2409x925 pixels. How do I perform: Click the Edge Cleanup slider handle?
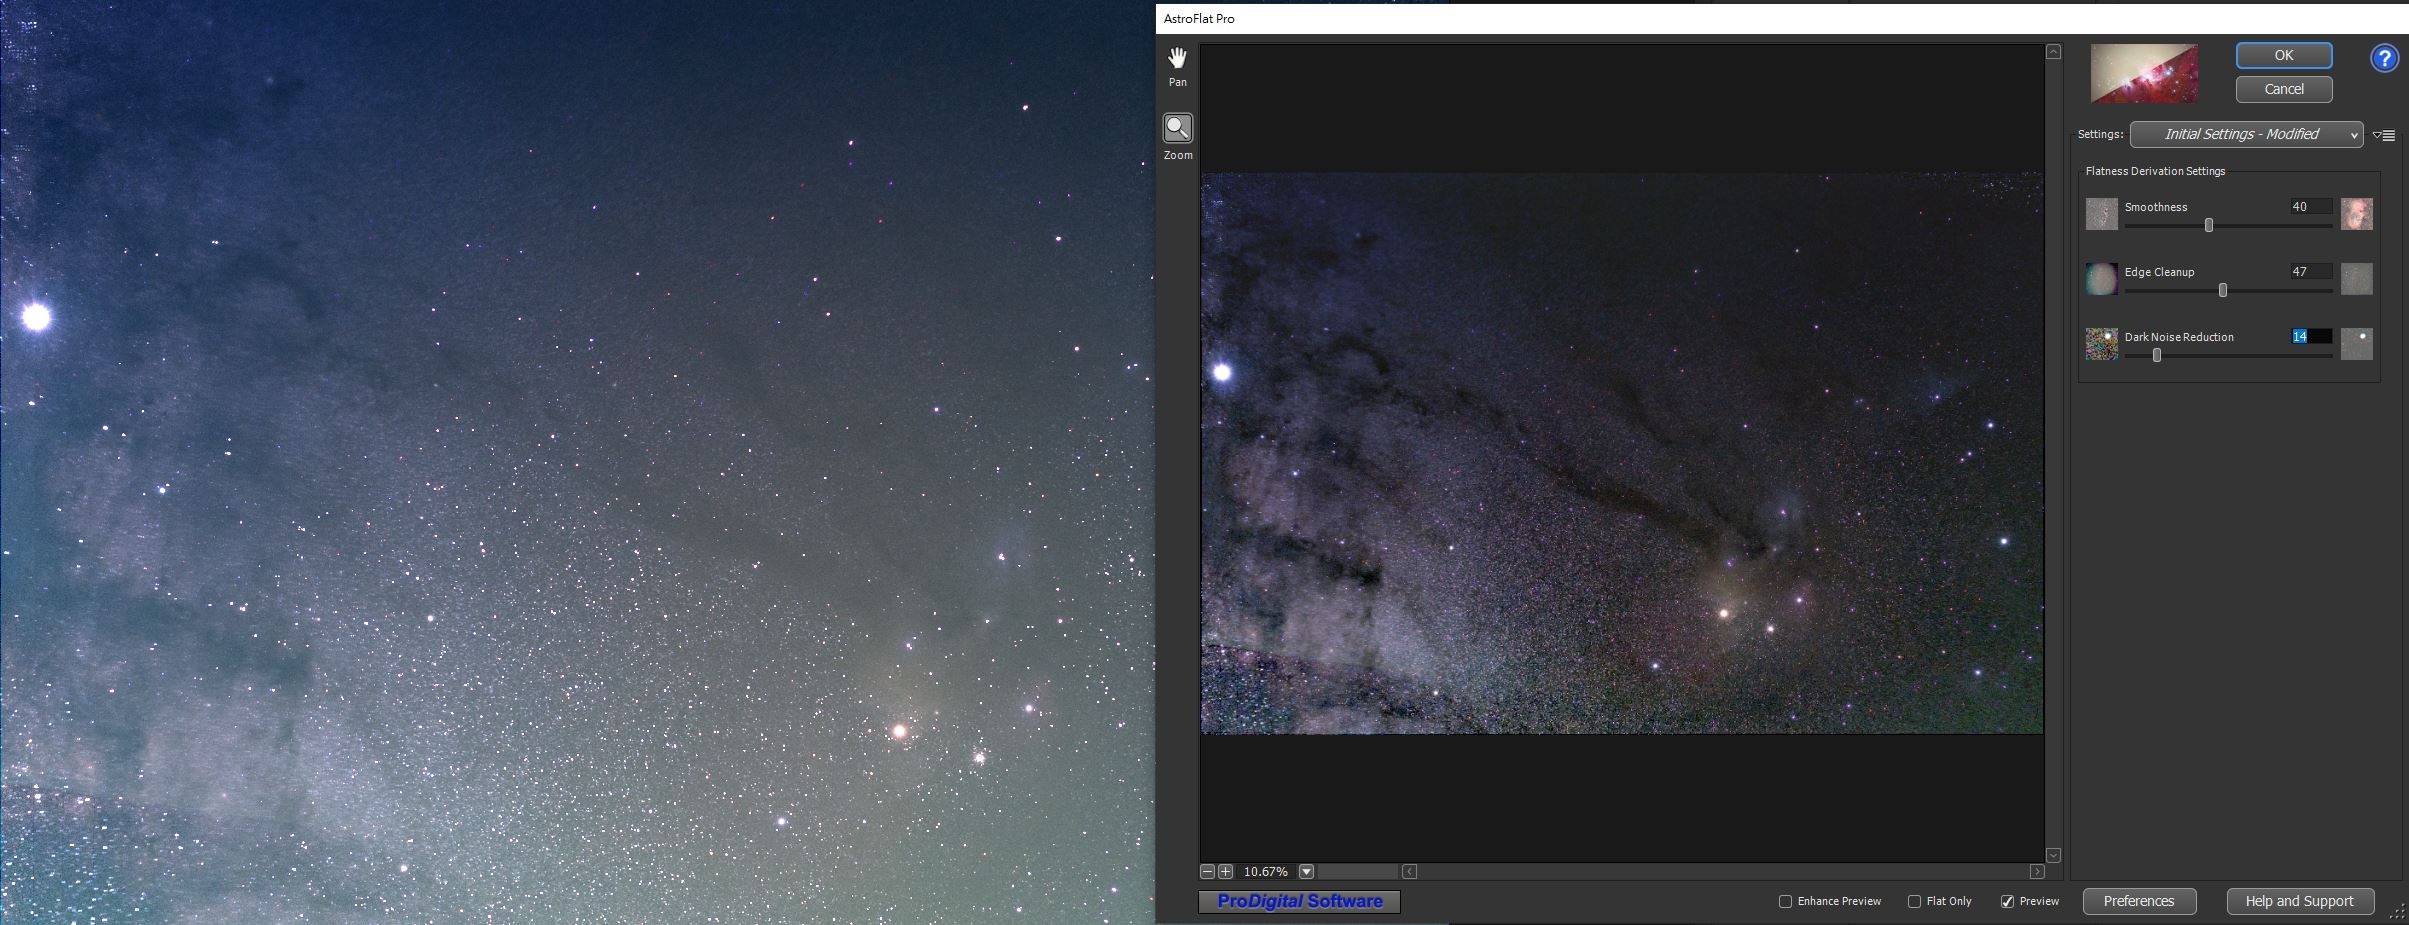2223,291
